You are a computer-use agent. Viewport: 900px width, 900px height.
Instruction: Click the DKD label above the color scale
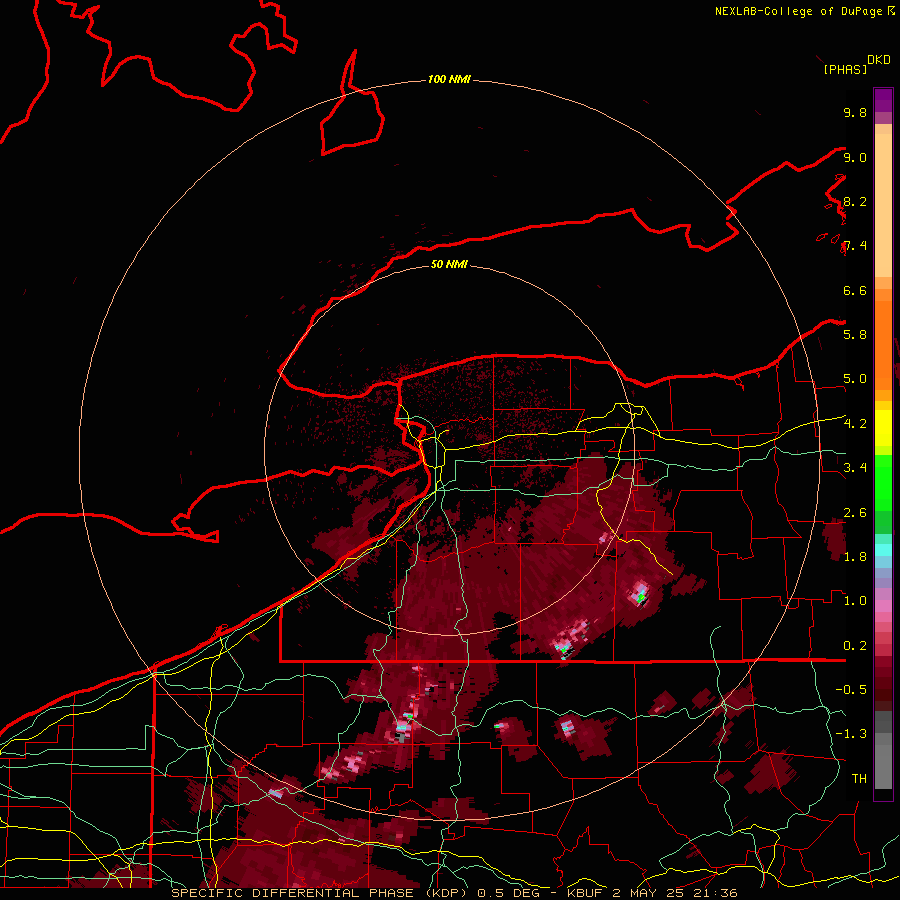(879, 60)
